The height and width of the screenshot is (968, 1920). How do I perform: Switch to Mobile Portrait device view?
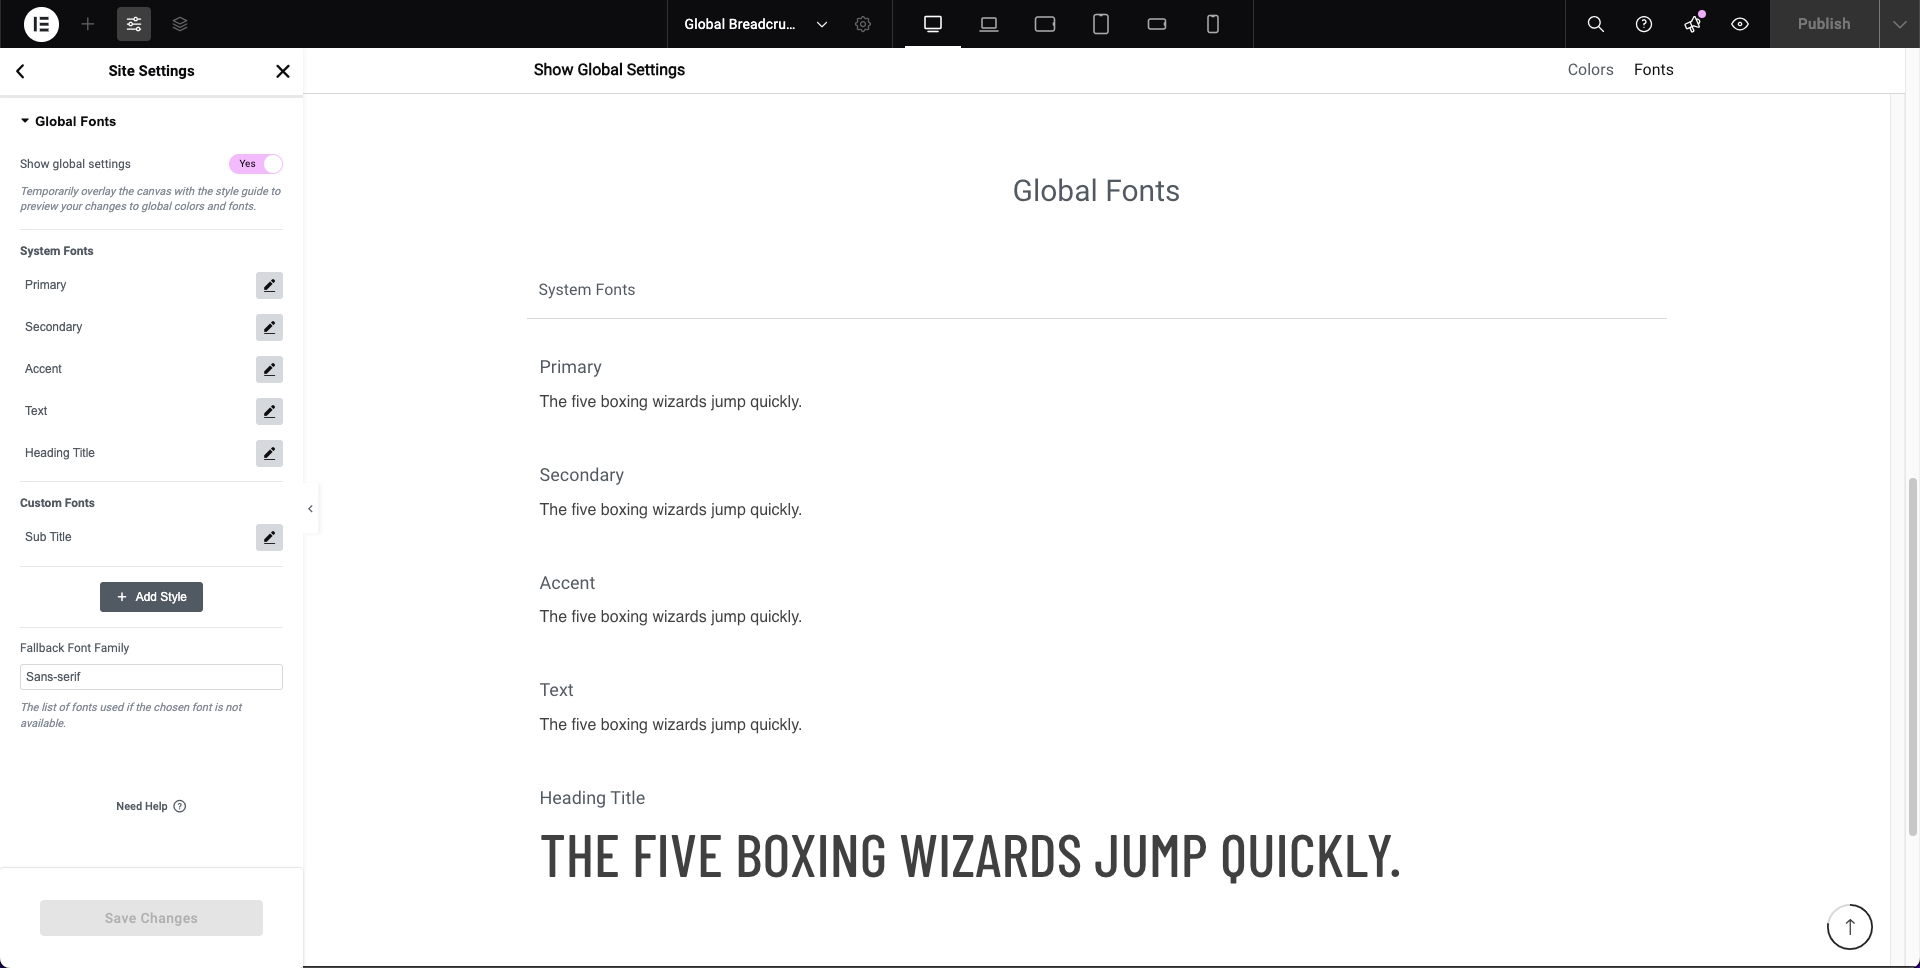pyautogui.click(x=1213, y=24)
